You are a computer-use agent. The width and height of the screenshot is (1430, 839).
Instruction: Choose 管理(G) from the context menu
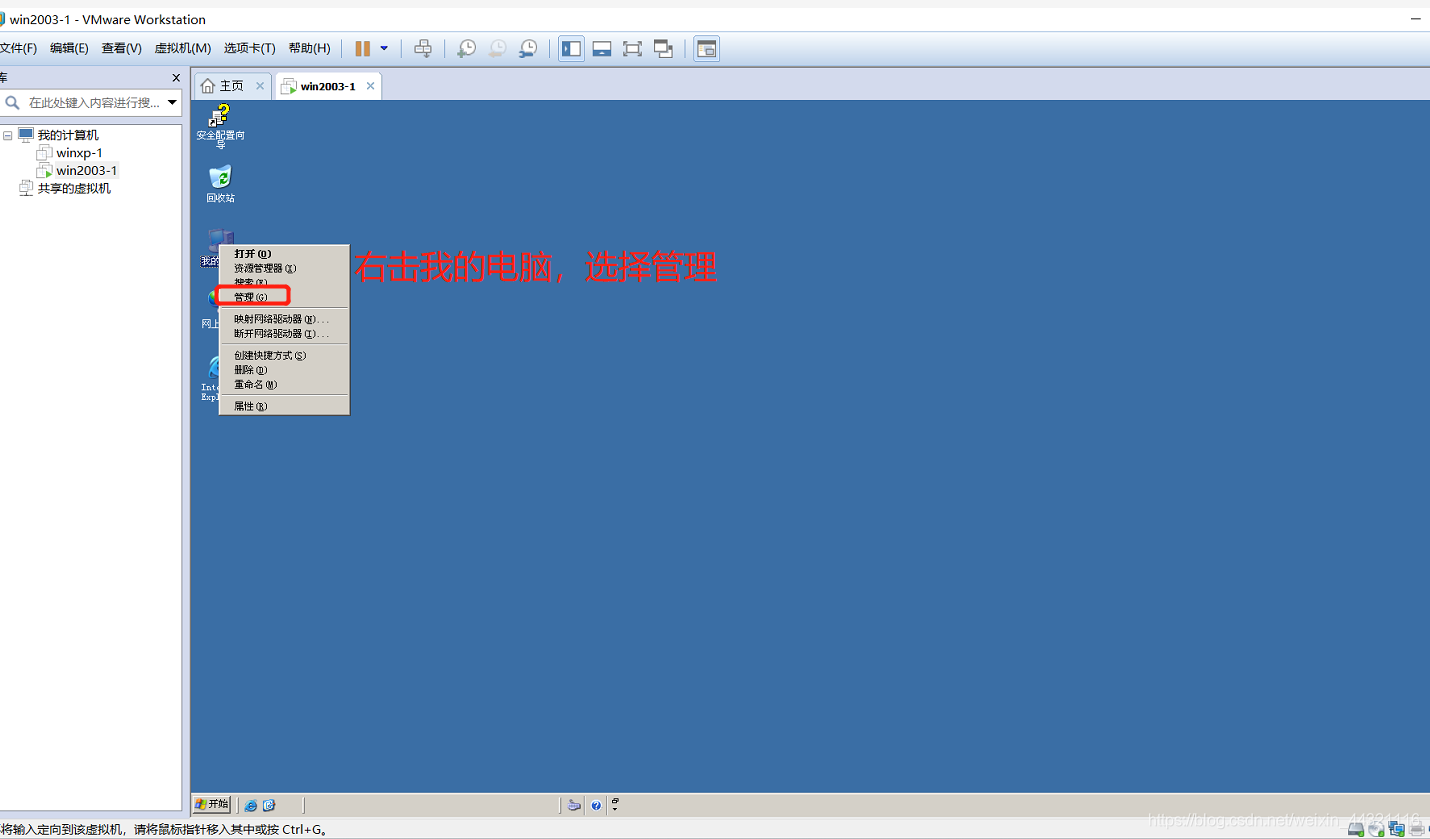tap(284, 297)
